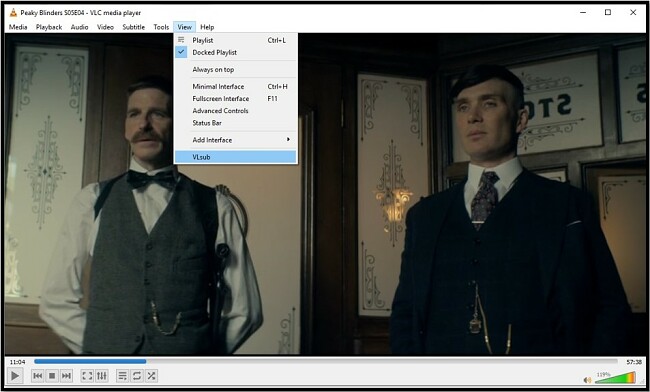Image resolution: width=650 pixels, height=392 pixels.
Task: Skip to next media track
Action: tap(66, 376)
